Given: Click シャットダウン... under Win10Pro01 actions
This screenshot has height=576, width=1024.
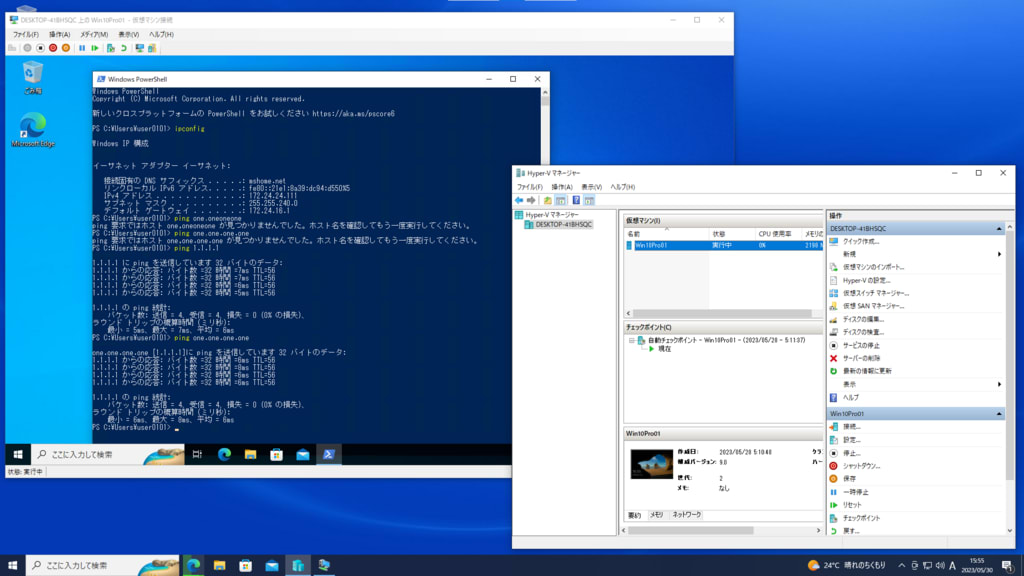Looking at the screenshot, I should [x=861, y=466].
